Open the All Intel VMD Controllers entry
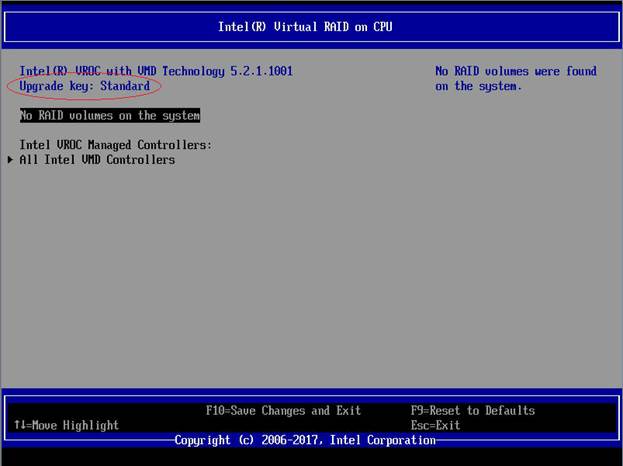Viewport: 623px width, 466px height. [x=97, y=160]
